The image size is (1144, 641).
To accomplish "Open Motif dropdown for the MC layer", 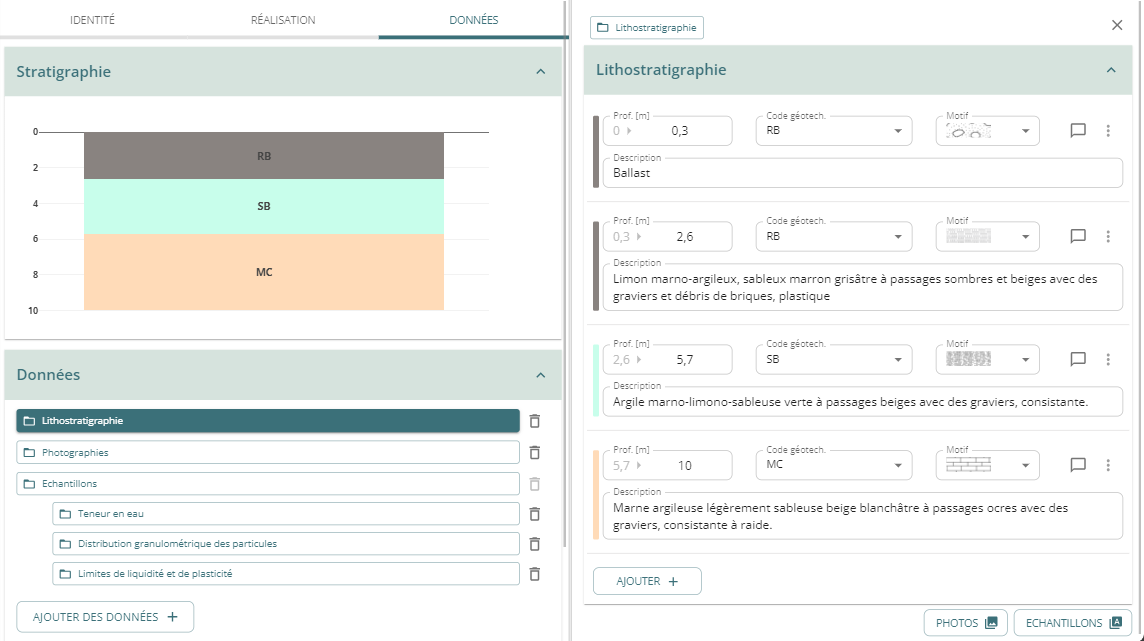I will coord(1025,466).
